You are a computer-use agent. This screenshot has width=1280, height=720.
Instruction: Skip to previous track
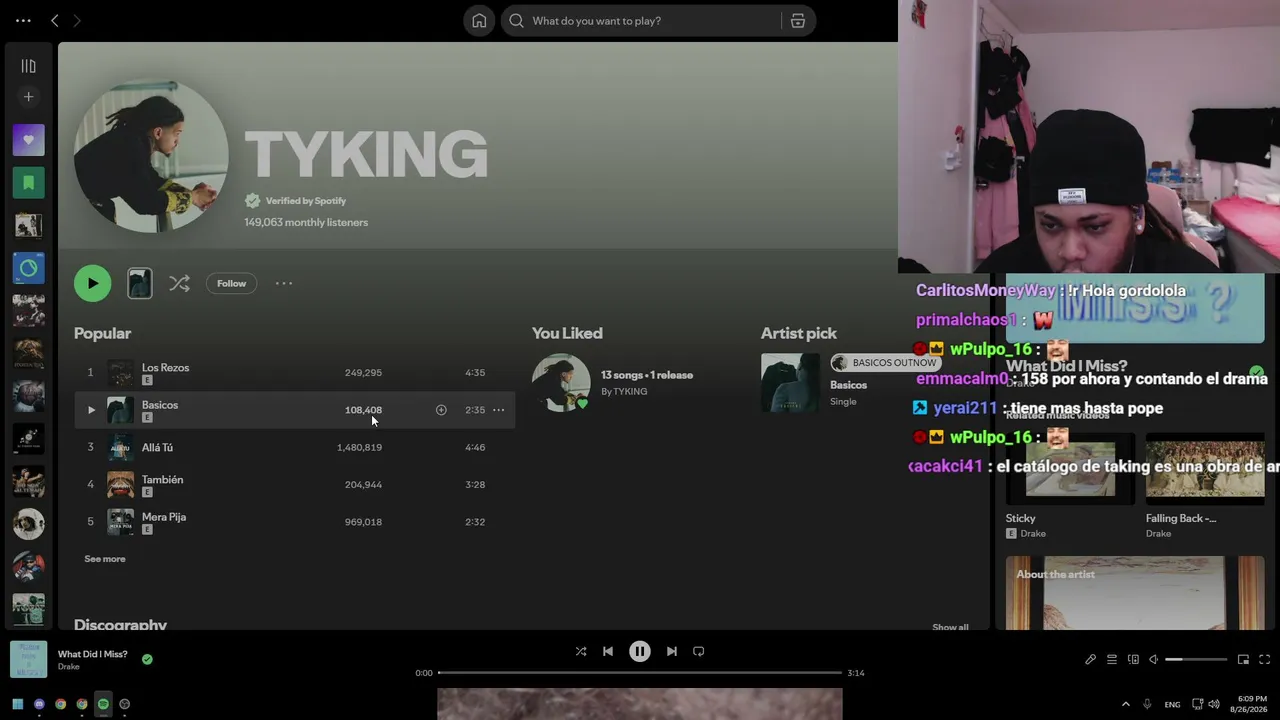(608, 651)
